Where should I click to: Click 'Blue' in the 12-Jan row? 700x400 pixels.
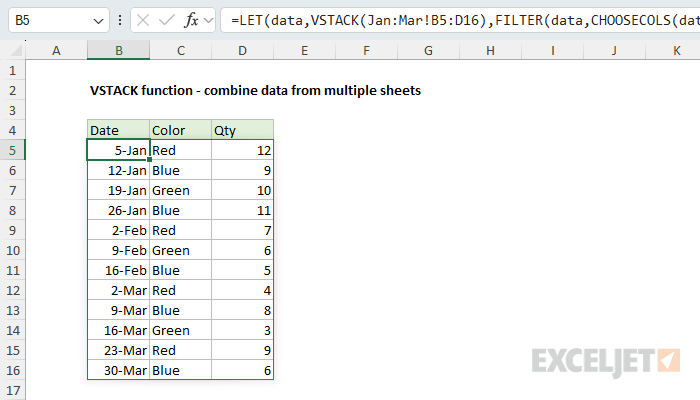(x=180, y=170)
